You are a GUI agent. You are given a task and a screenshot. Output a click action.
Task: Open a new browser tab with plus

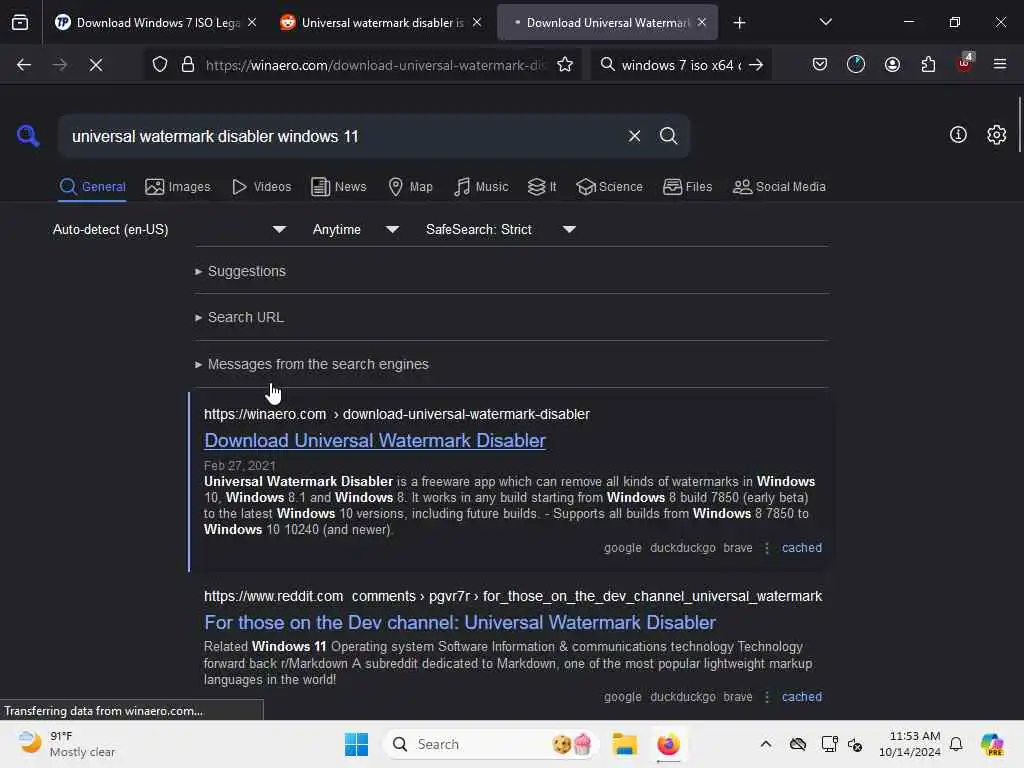click(x=739, y=23)
